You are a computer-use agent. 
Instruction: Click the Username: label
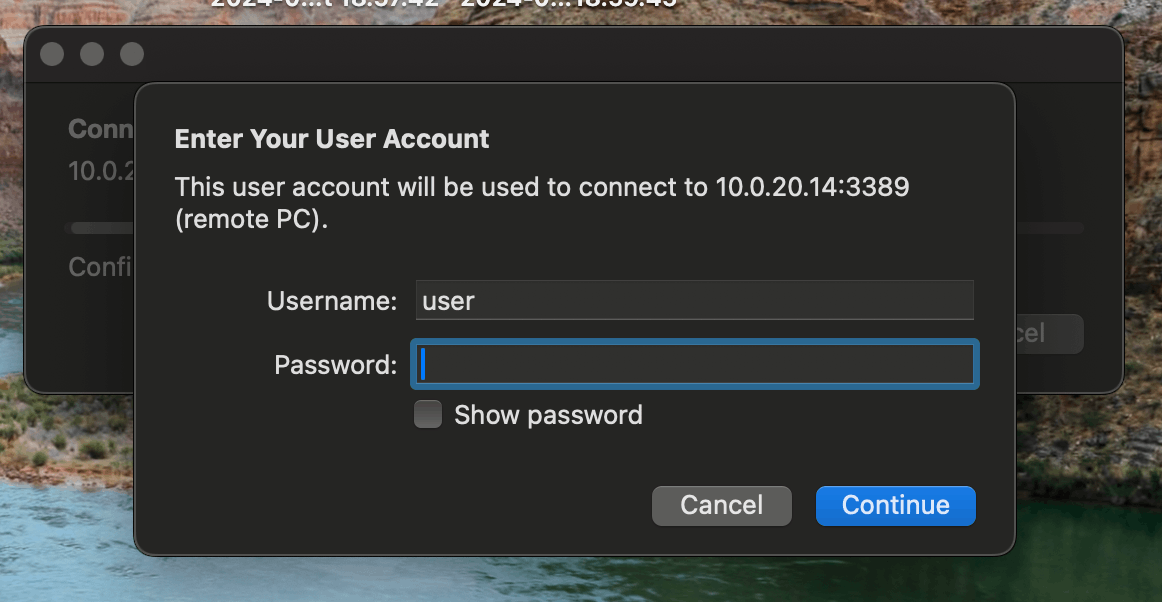[332, 301]
